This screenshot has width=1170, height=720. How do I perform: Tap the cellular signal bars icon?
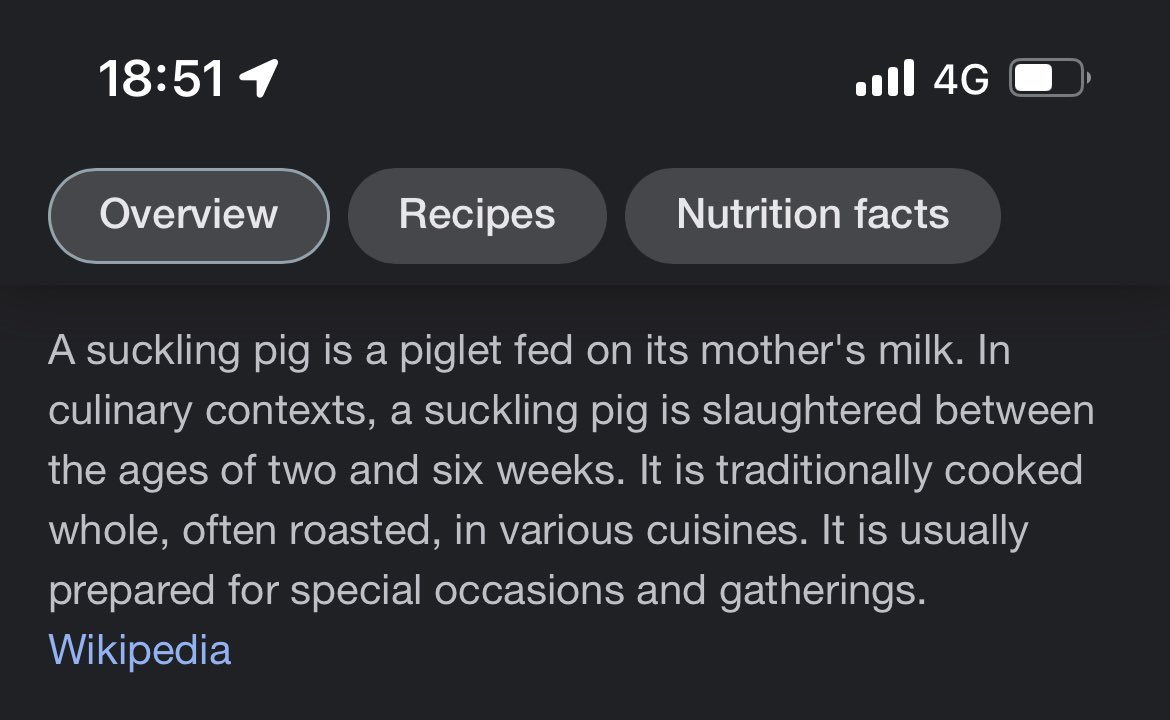[885, 78]
